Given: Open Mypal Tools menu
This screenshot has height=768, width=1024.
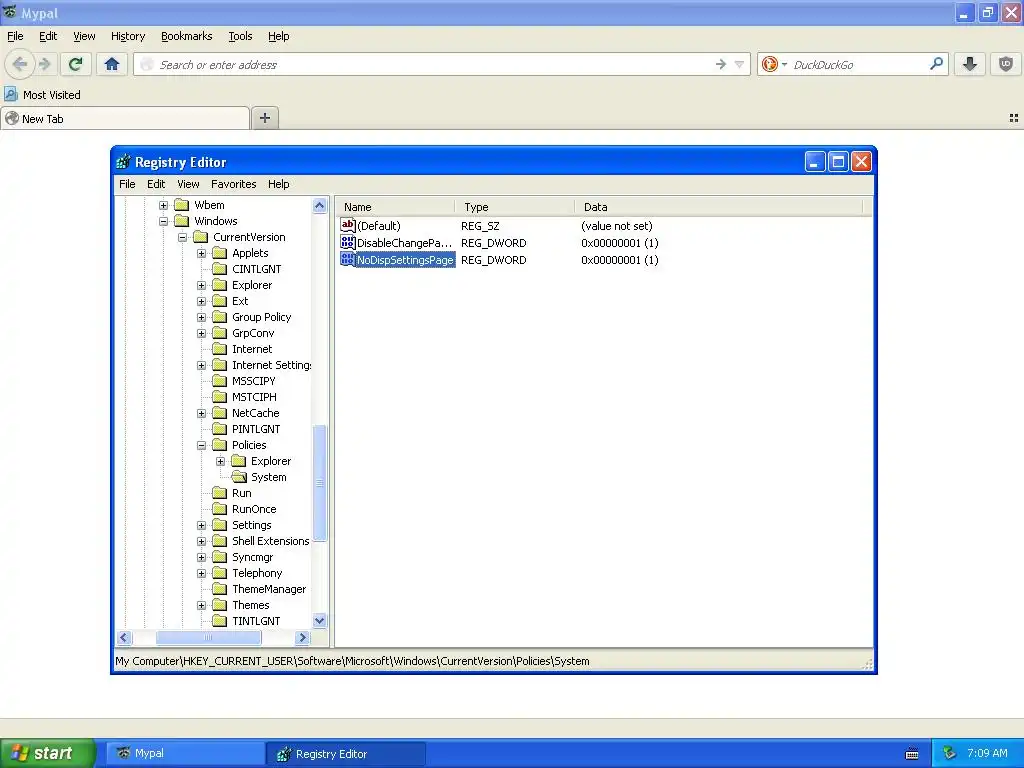Looking at the screenshot, I should 240,36.
